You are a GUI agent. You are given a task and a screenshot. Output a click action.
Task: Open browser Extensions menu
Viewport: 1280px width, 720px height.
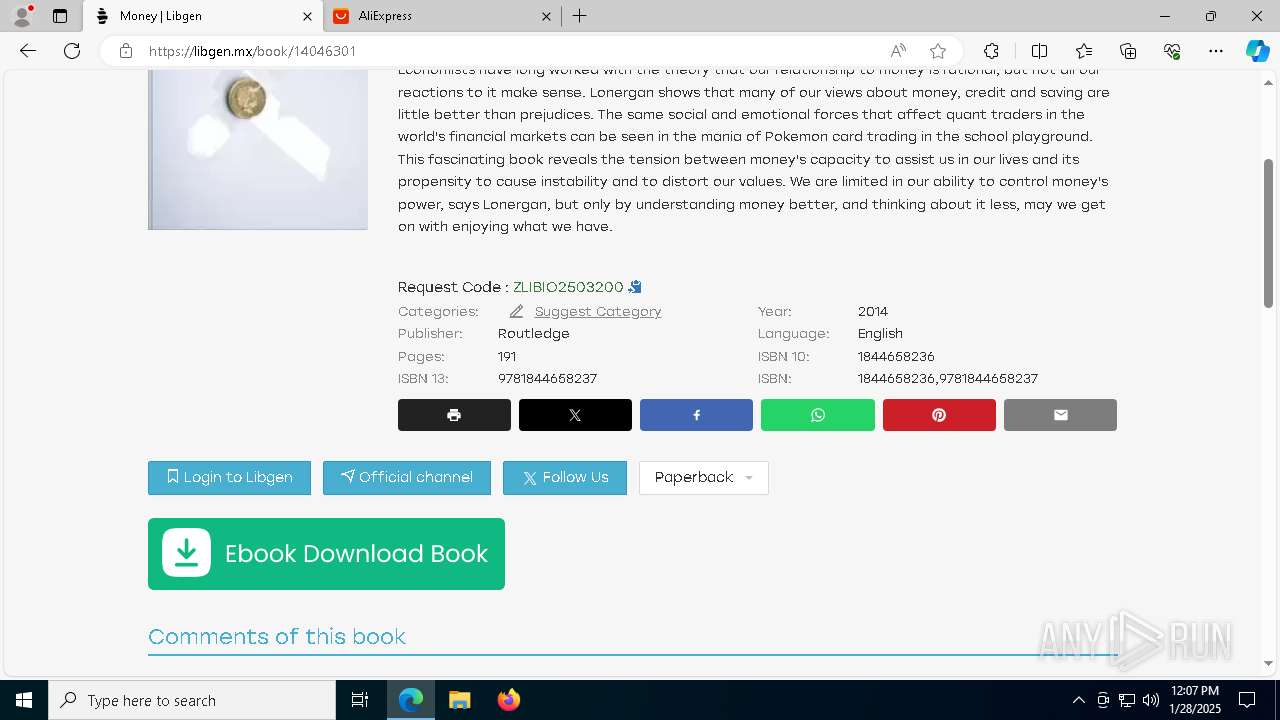click(x=991, y=51)
